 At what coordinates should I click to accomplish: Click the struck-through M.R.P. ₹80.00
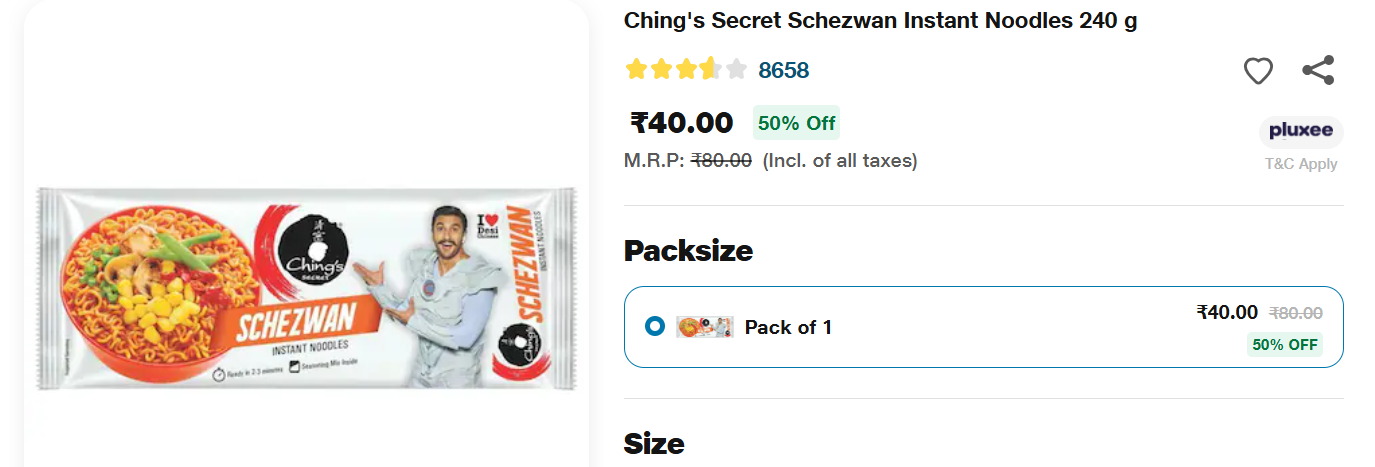click(x=721, y=160)
